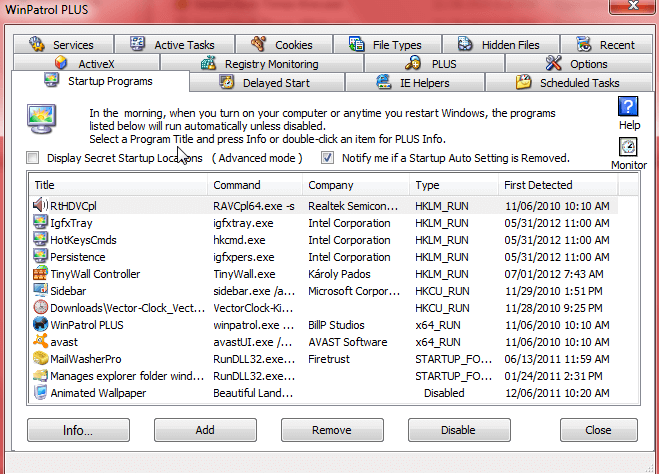The width and height of the screenshot is (659, 474).
Task: Click the Remove button
Action: pos(332,430)
